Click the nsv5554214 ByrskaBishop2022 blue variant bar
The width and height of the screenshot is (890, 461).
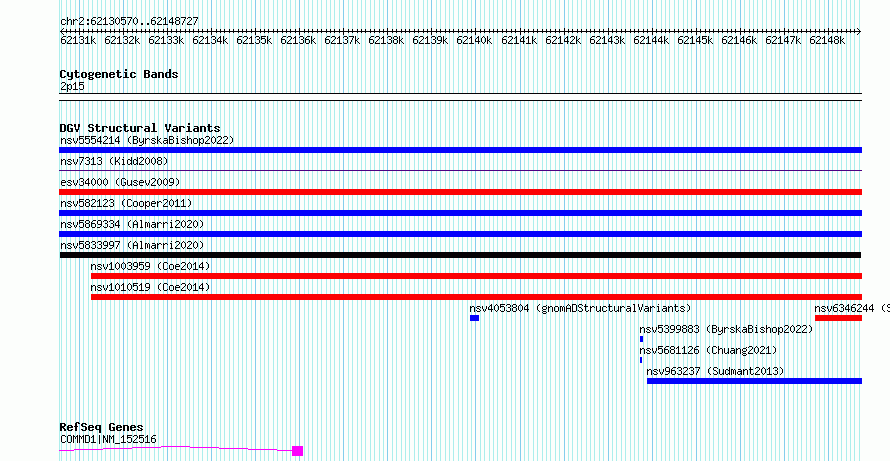click(460, 150)
